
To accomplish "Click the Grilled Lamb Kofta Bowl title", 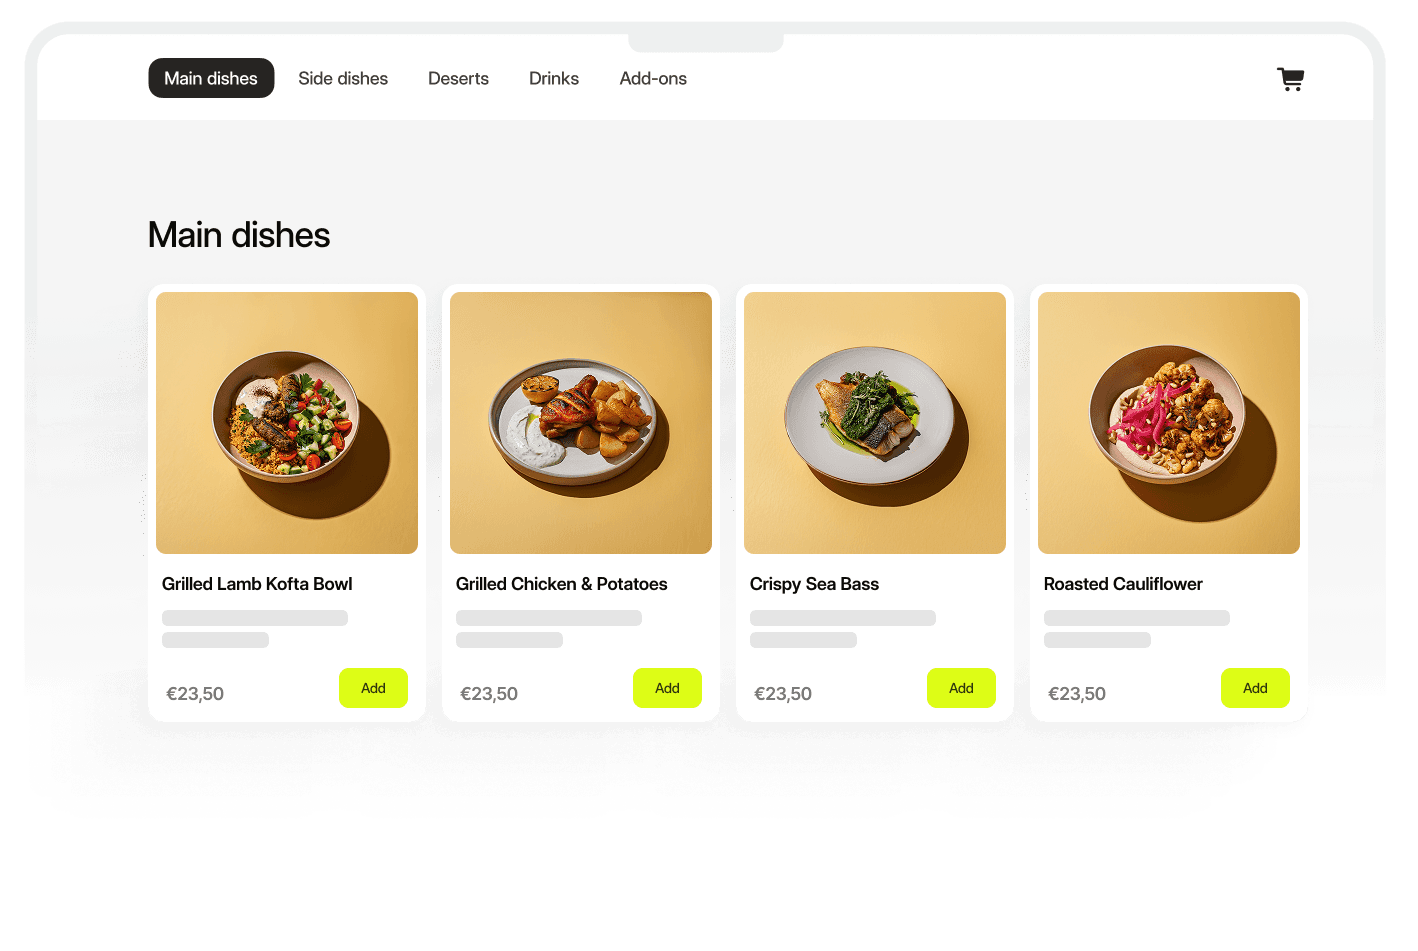I will click(x=257, y=584).
